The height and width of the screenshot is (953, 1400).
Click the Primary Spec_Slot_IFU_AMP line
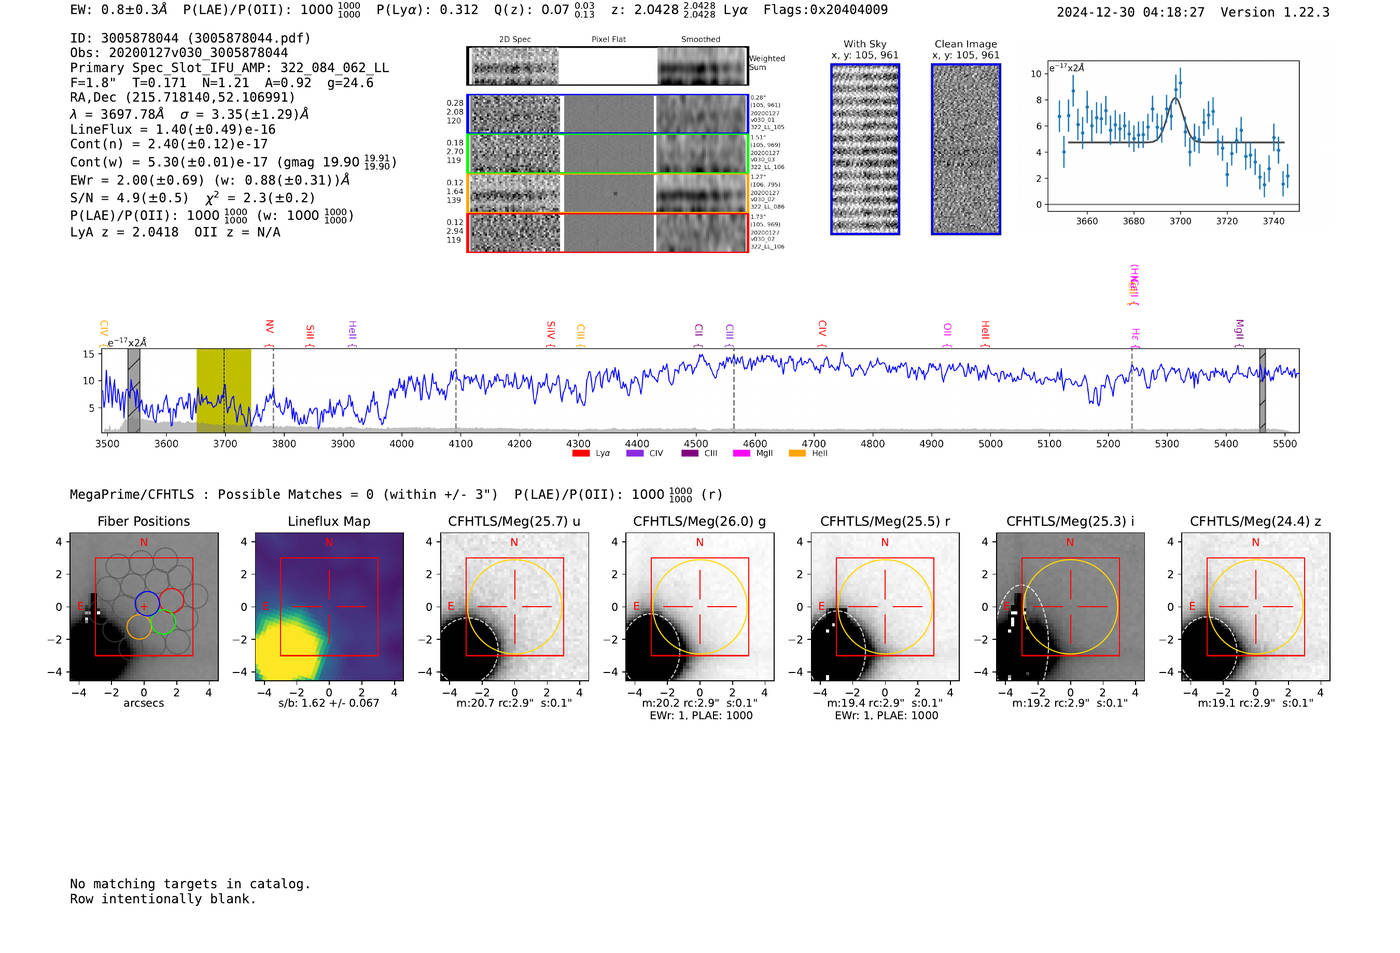(x=229, y=68)
